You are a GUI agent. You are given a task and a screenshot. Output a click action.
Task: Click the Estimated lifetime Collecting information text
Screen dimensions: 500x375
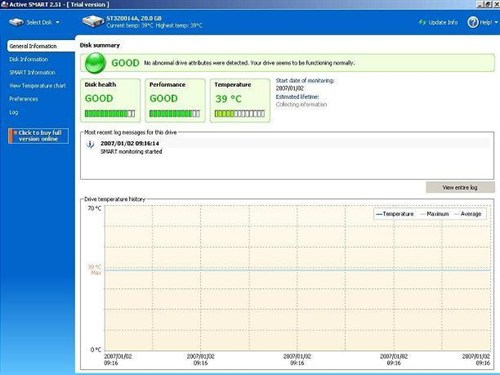click(x=301, y=104)
